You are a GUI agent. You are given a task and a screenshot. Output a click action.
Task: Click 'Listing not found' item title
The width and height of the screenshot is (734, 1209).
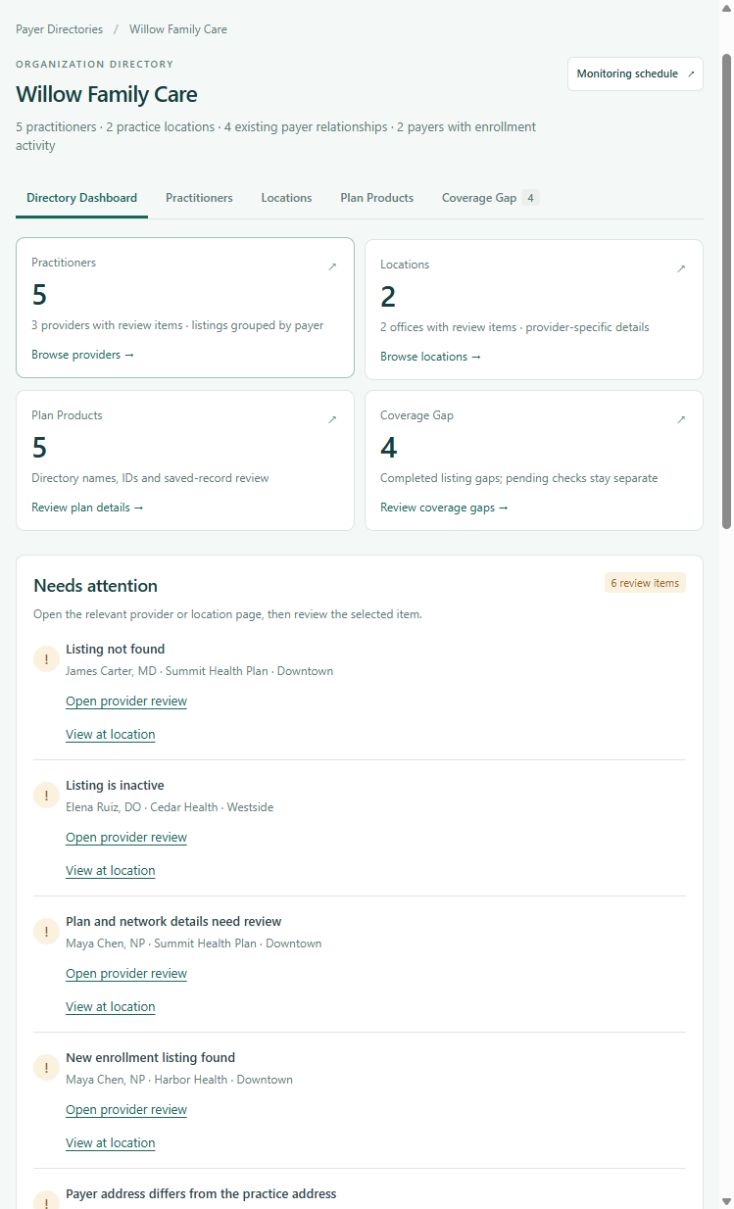[115, 649]
